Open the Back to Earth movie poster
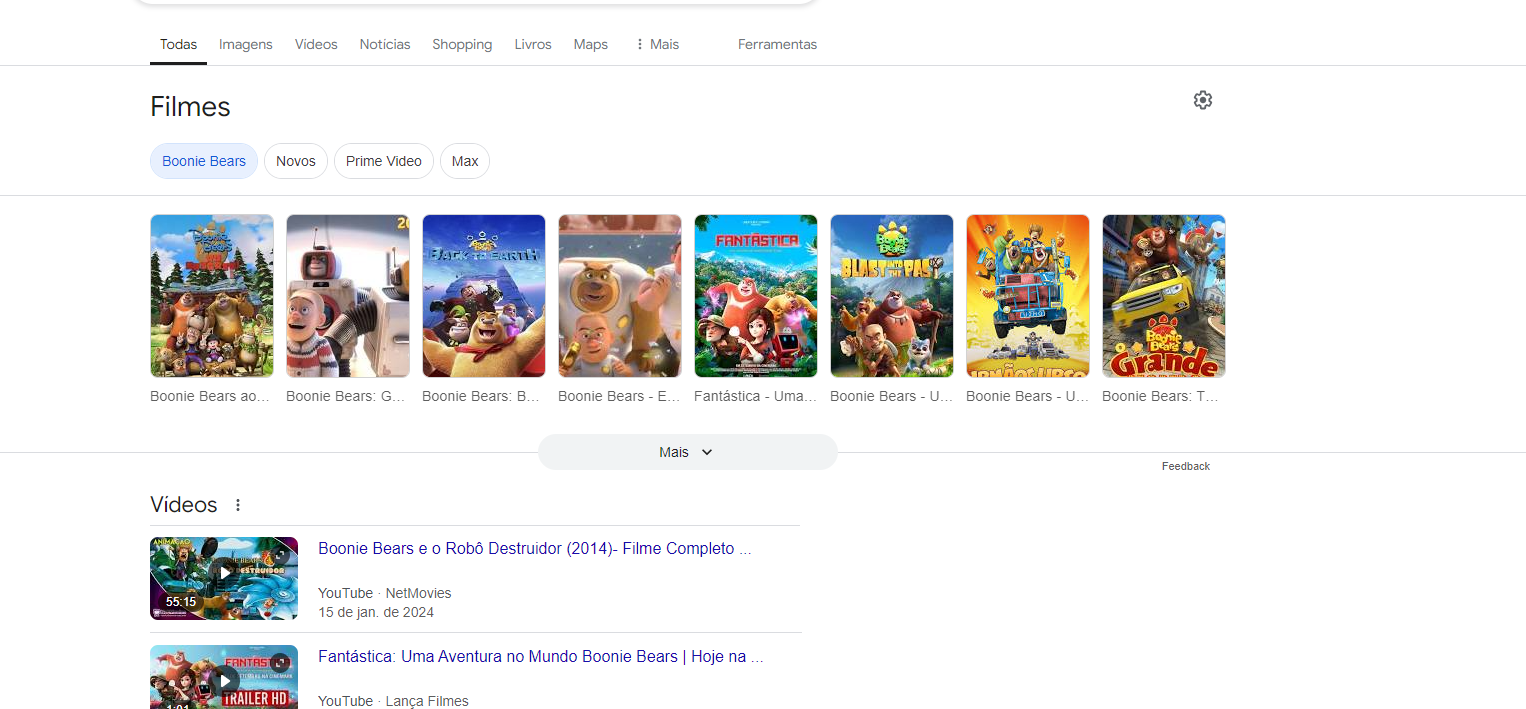This screenshot has height=709, width=1526. [x=484, y=296]
